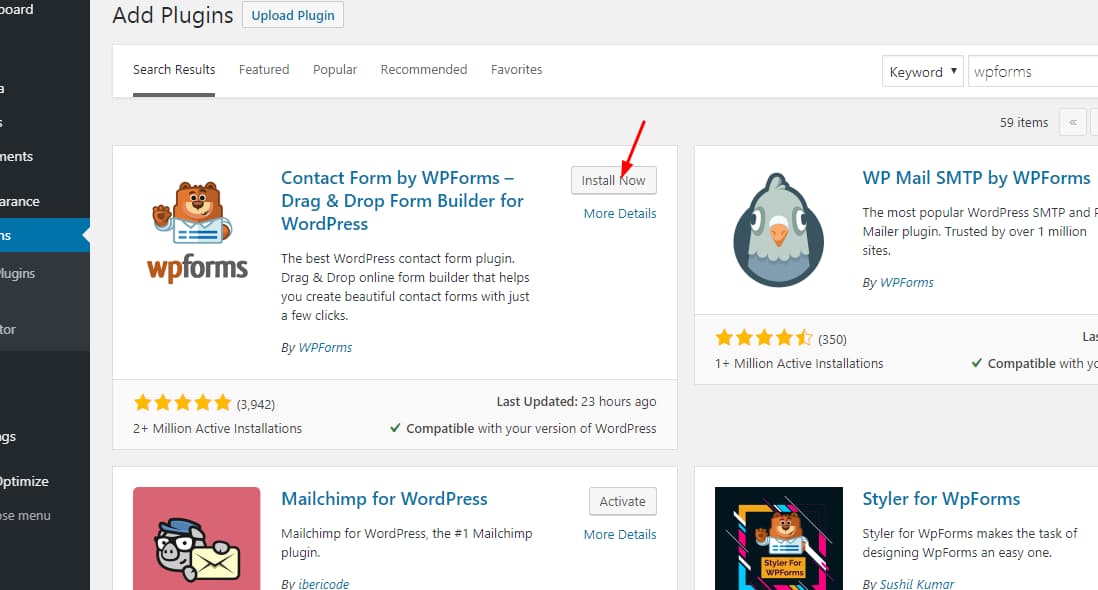Switch to the Popular tab
Screen dimensions: 1098x590
(x=335, y=70)
